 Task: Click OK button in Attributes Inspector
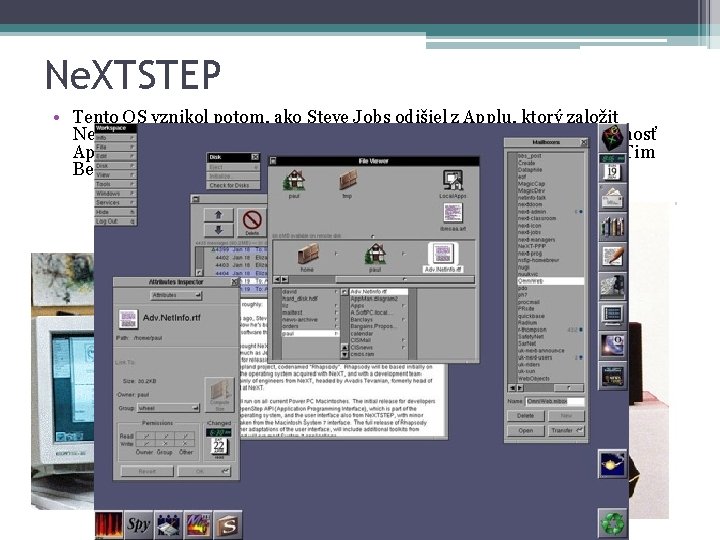[x=204, y=471]
